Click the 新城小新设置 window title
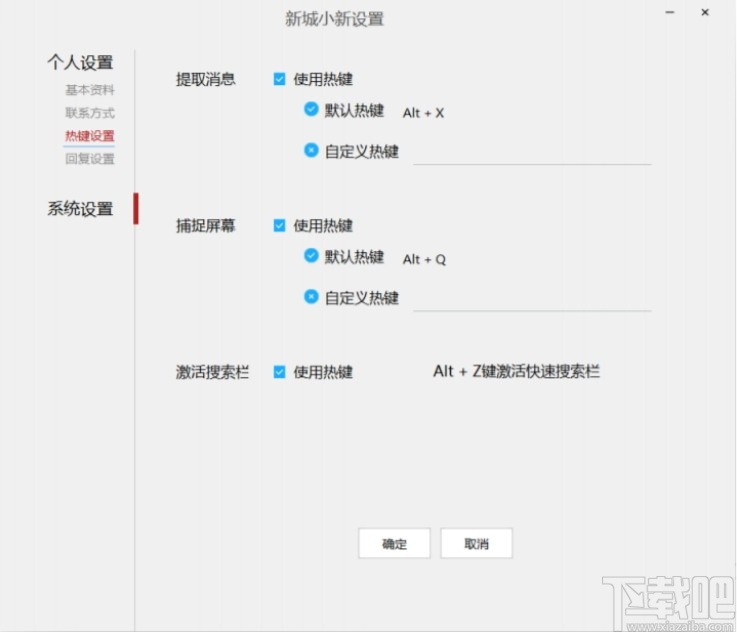The height and width of the screenshot is (632, 737). [x=334, y=19]
